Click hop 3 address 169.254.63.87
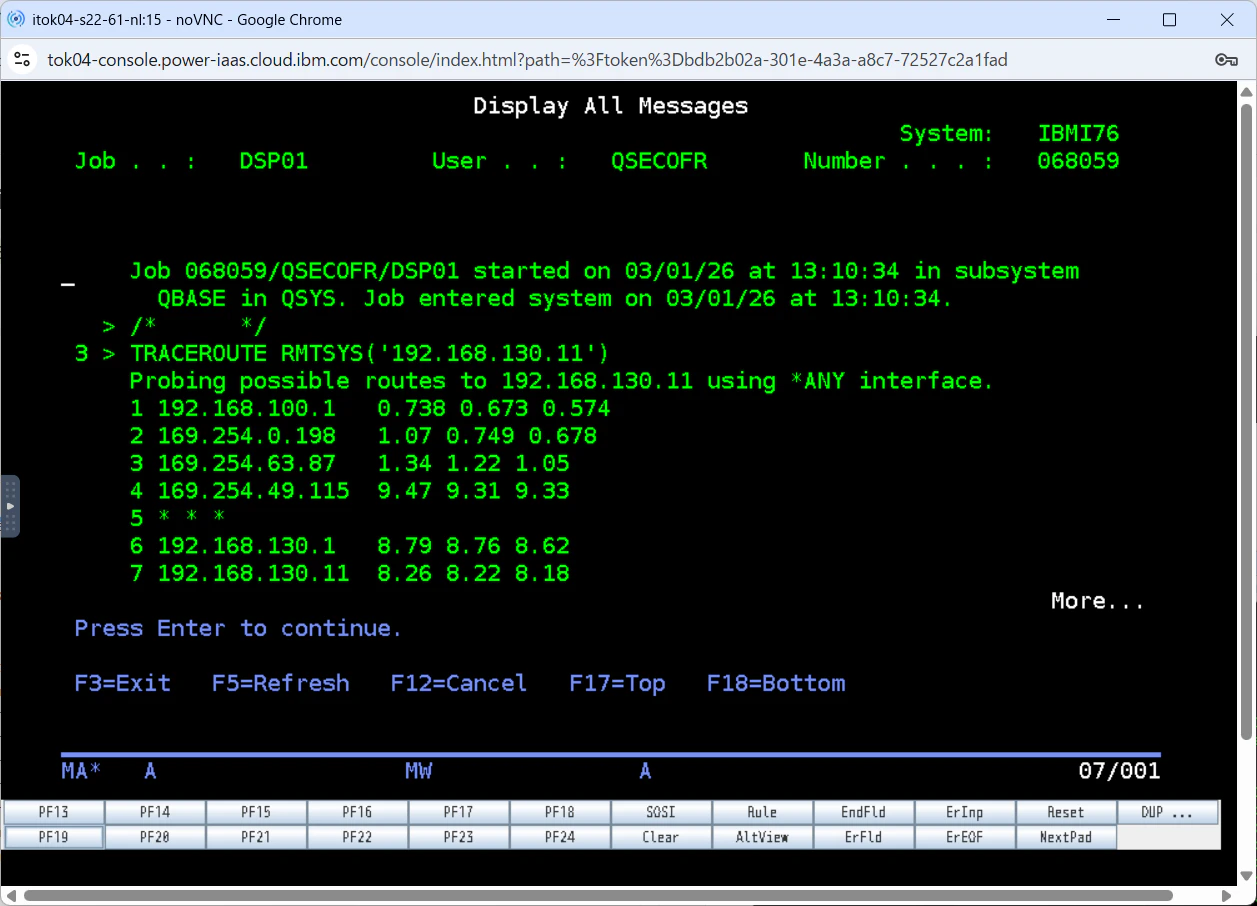Image resolution: width=1257 pixels, height=906 pixels. (x=246, y=463)
